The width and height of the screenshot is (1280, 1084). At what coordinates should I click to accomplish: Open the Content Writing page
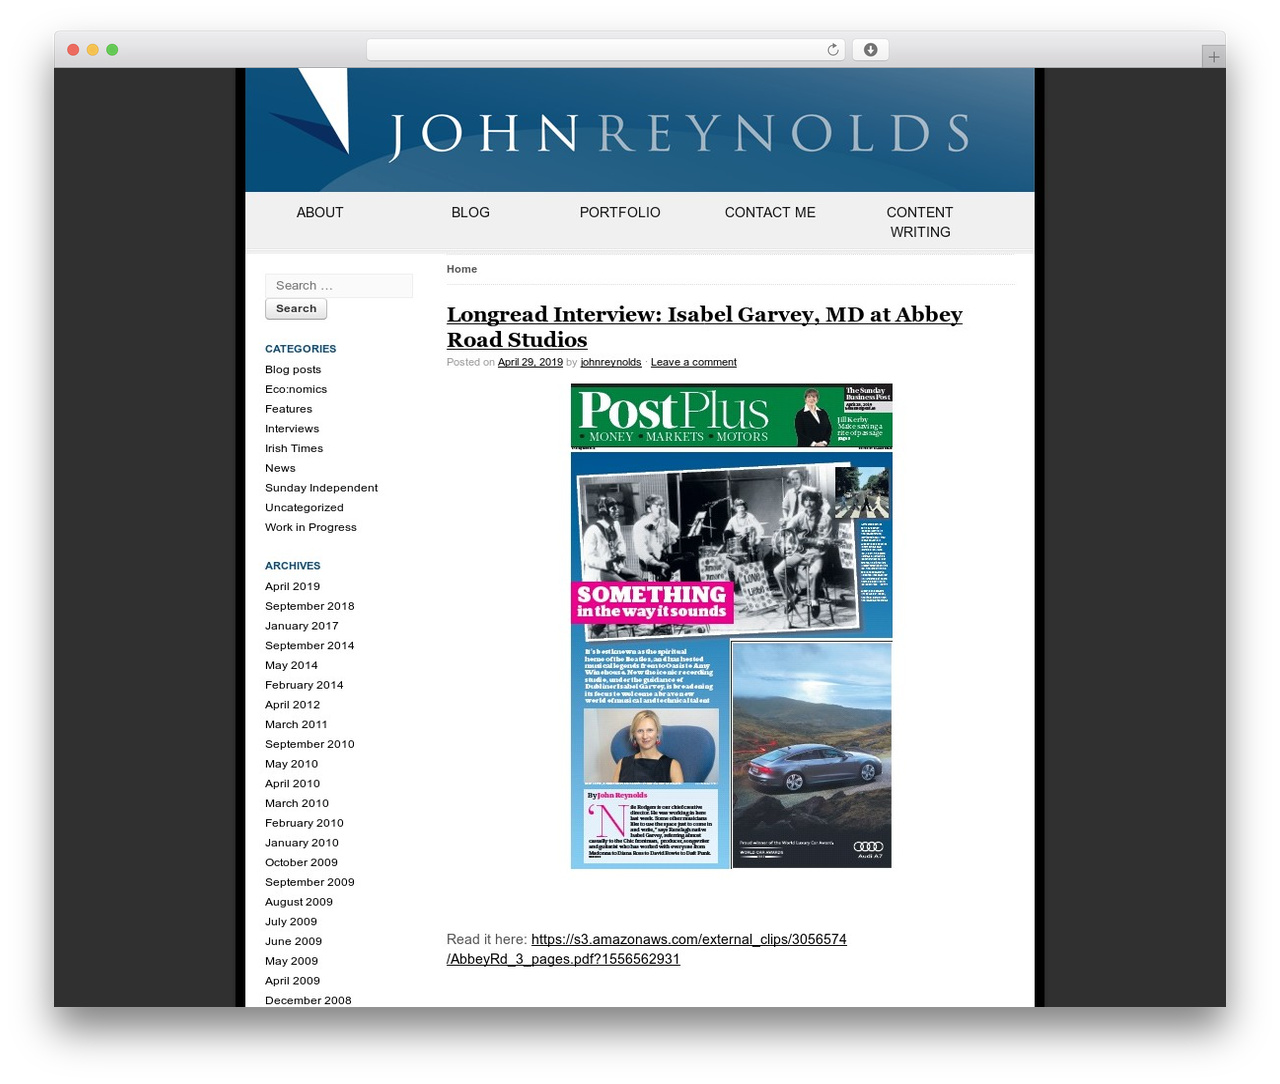920,222
